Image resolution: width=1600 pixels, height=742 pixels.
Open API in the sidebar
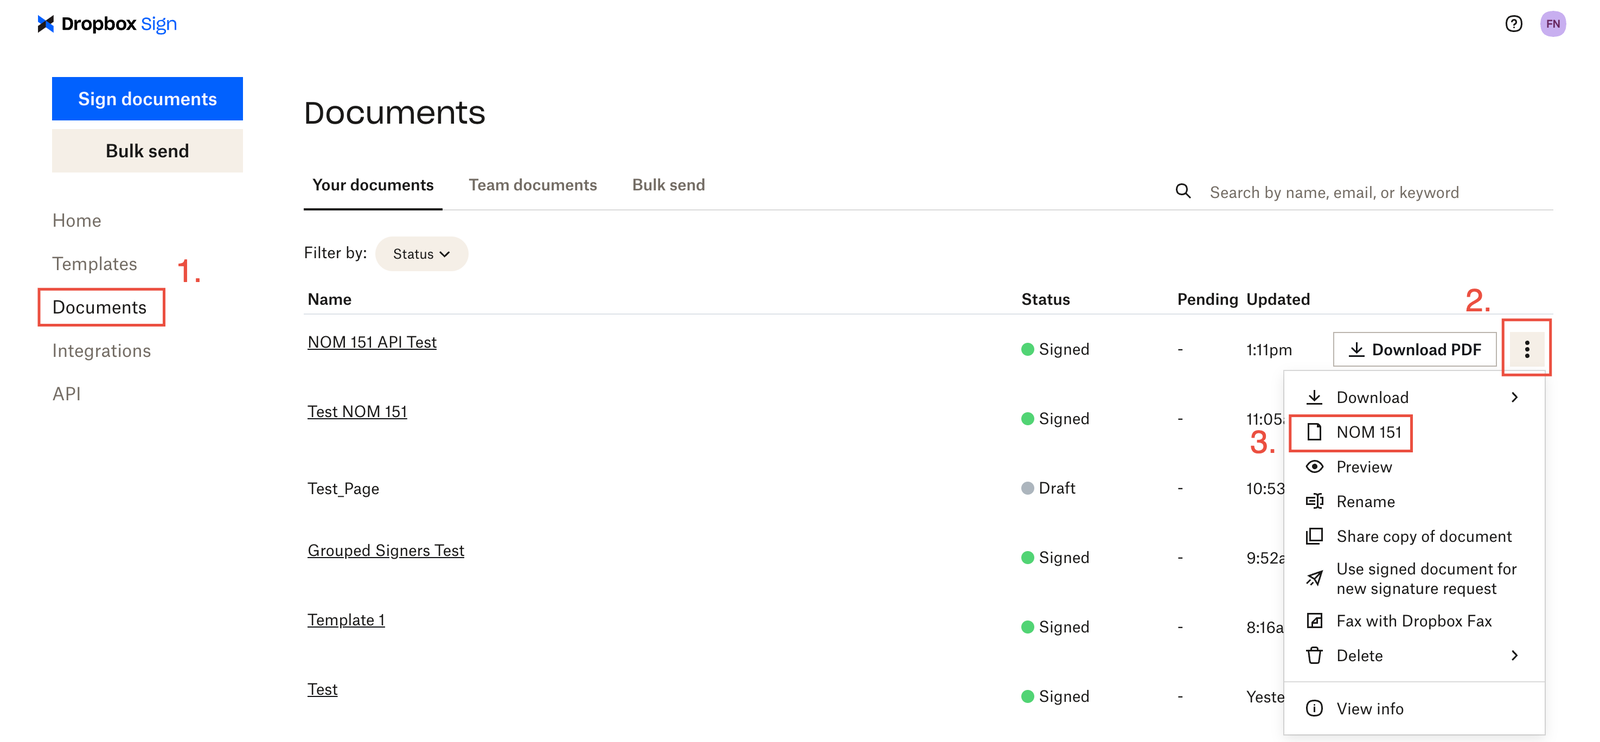click(x=67, y=394)
